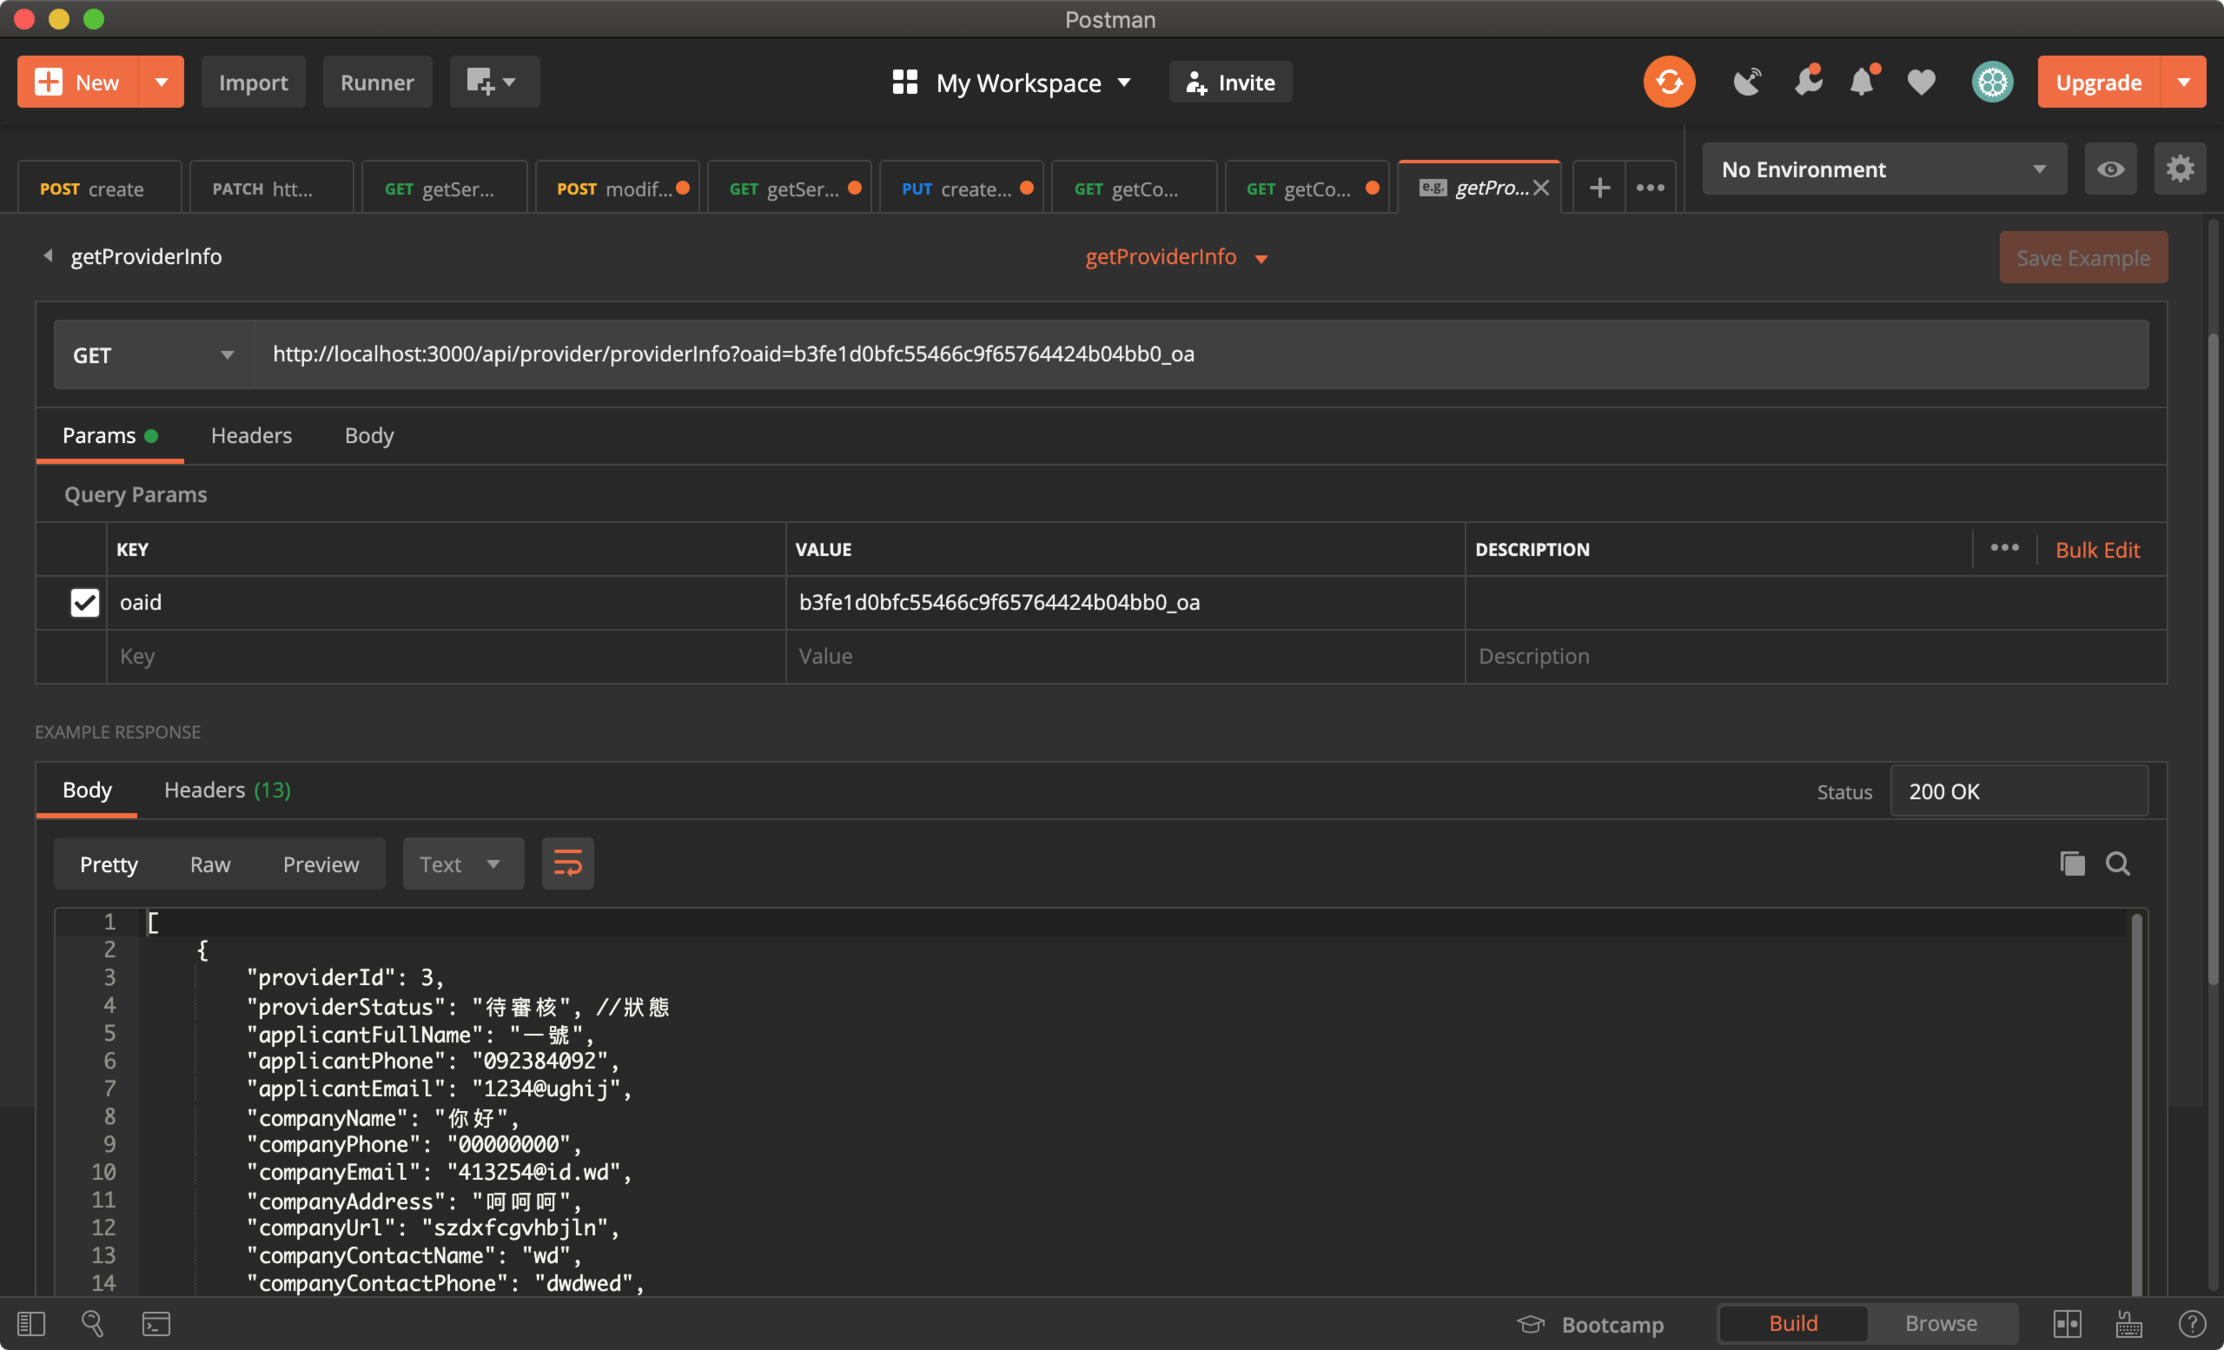This screenshot has width=2224, height=1350.
Task: Click the request URL field
Action: click(1200, 355)
